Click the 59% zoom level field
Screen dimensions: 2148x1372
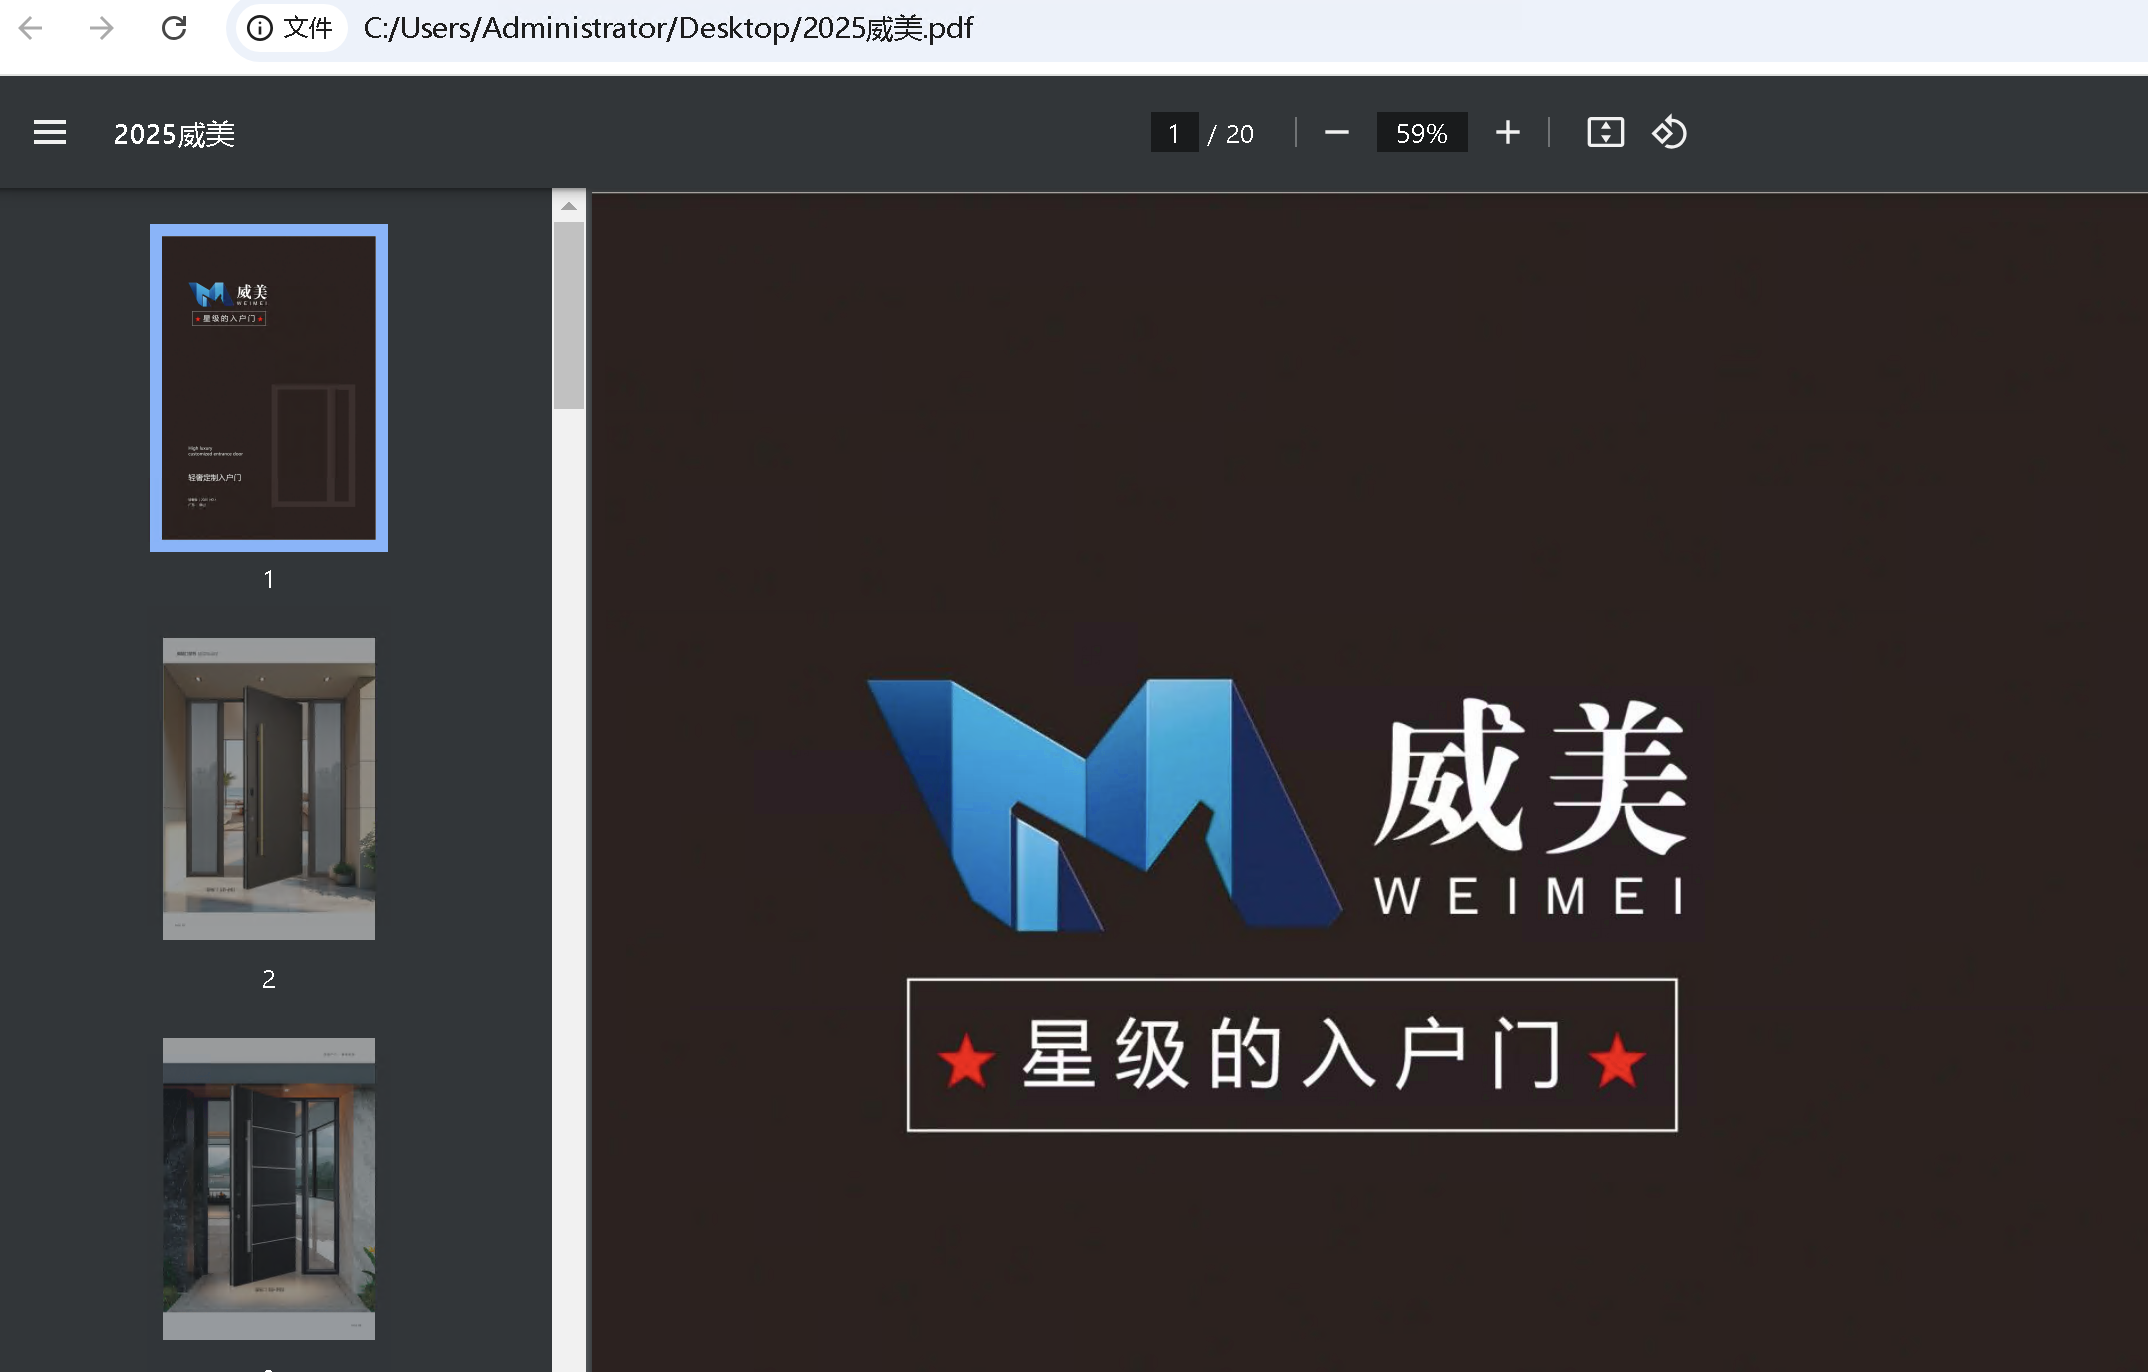click(x=1421, y=133)
